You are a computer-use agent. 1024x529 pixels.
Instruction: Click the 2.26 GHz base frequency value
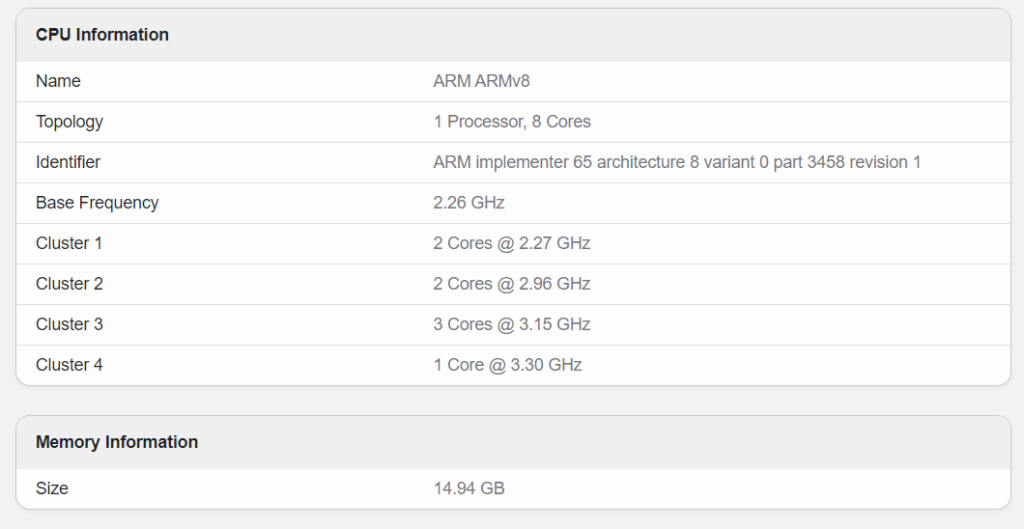click(469, 203)
